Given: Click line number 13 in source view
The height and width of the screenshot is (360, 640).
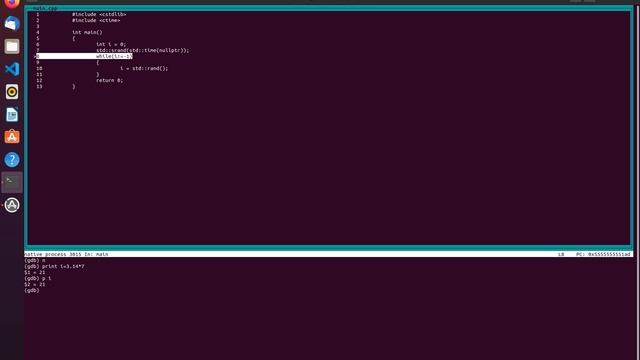Looking at the screenshot, I should 39,87.
